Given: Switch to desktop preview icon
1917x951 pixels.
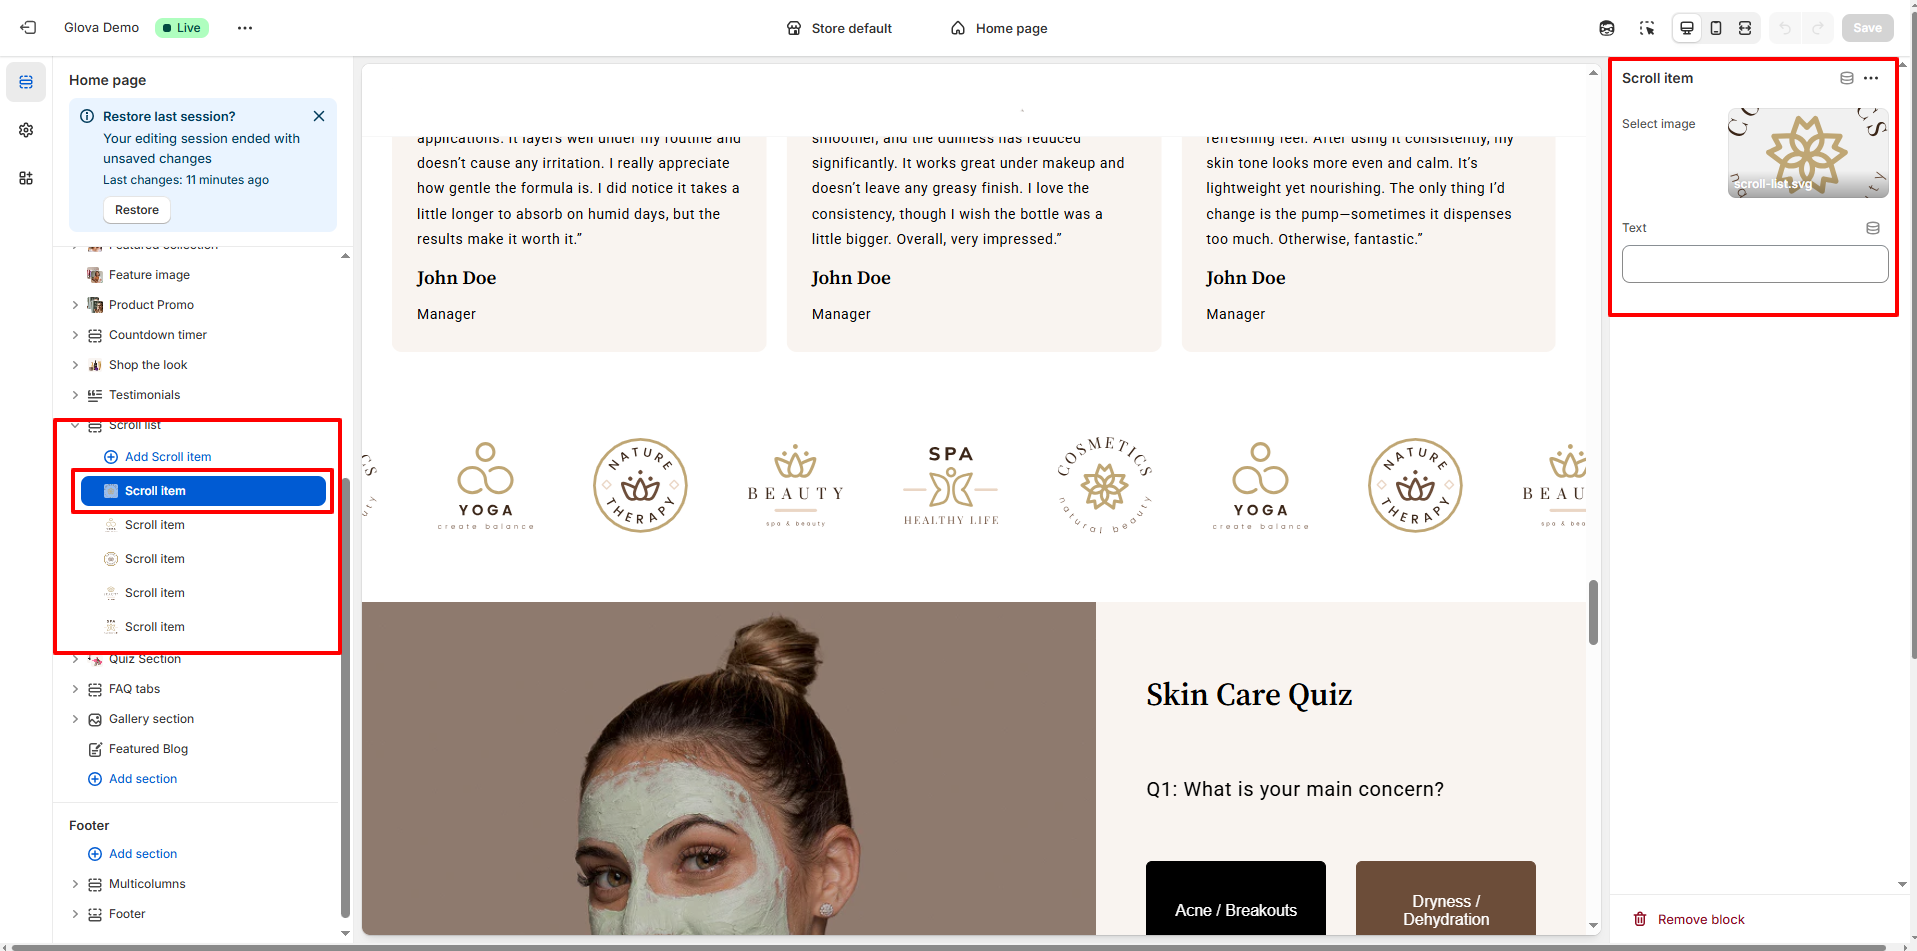Looking at the screenshot, I should (x=1687, y=28).
